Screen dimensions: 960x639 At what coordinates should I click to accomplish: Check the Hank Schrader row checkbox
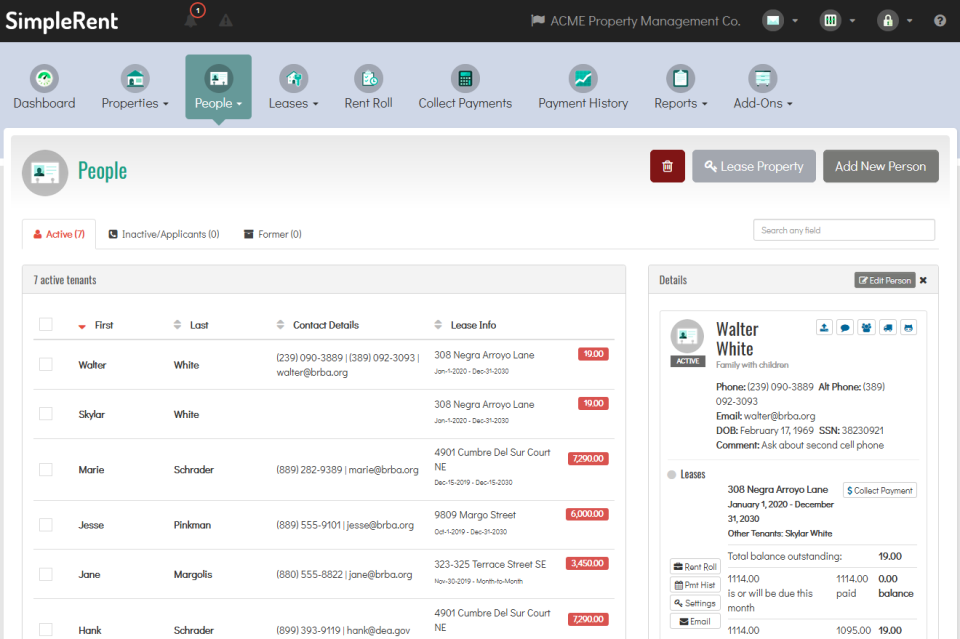46,629
